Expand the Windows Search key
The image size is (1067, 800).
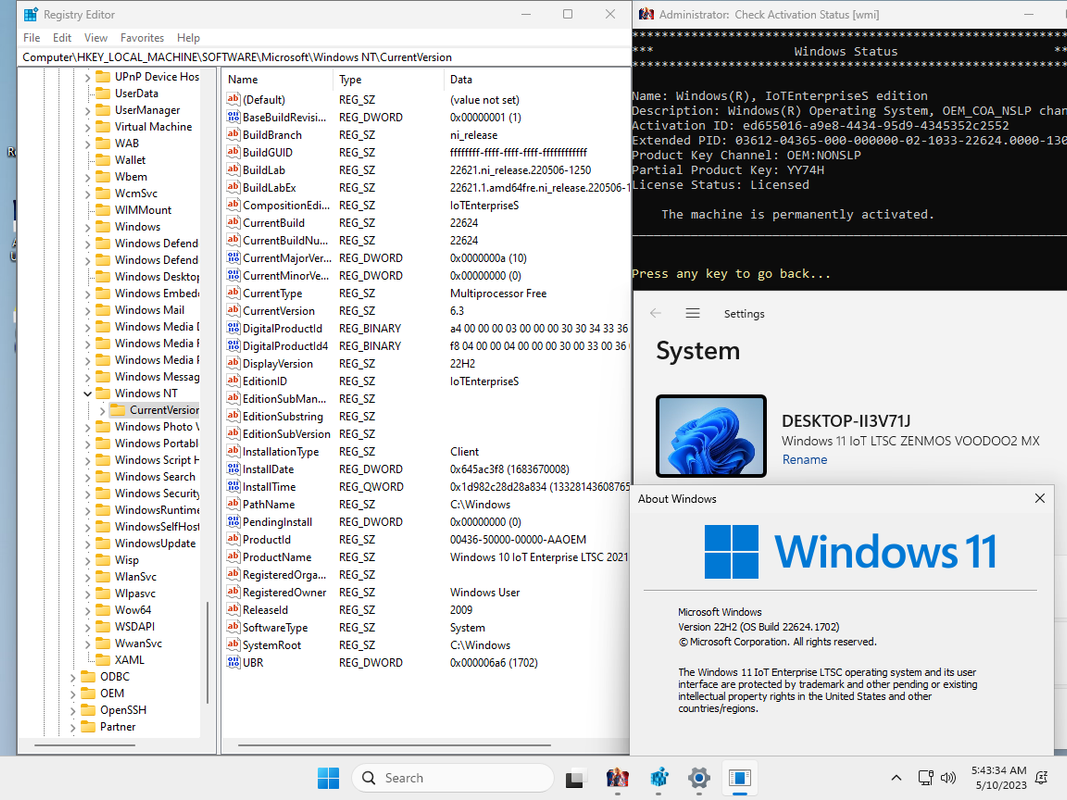point(87,477)
